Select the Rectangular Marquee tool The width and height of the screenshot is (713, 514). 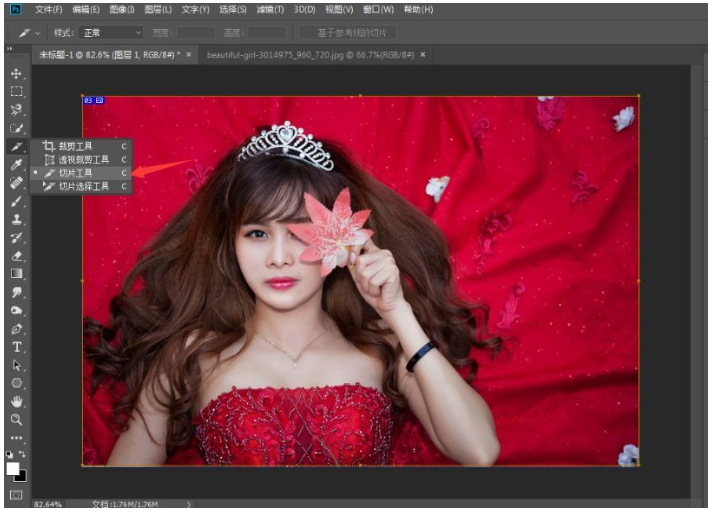click(x=17, y=92)
